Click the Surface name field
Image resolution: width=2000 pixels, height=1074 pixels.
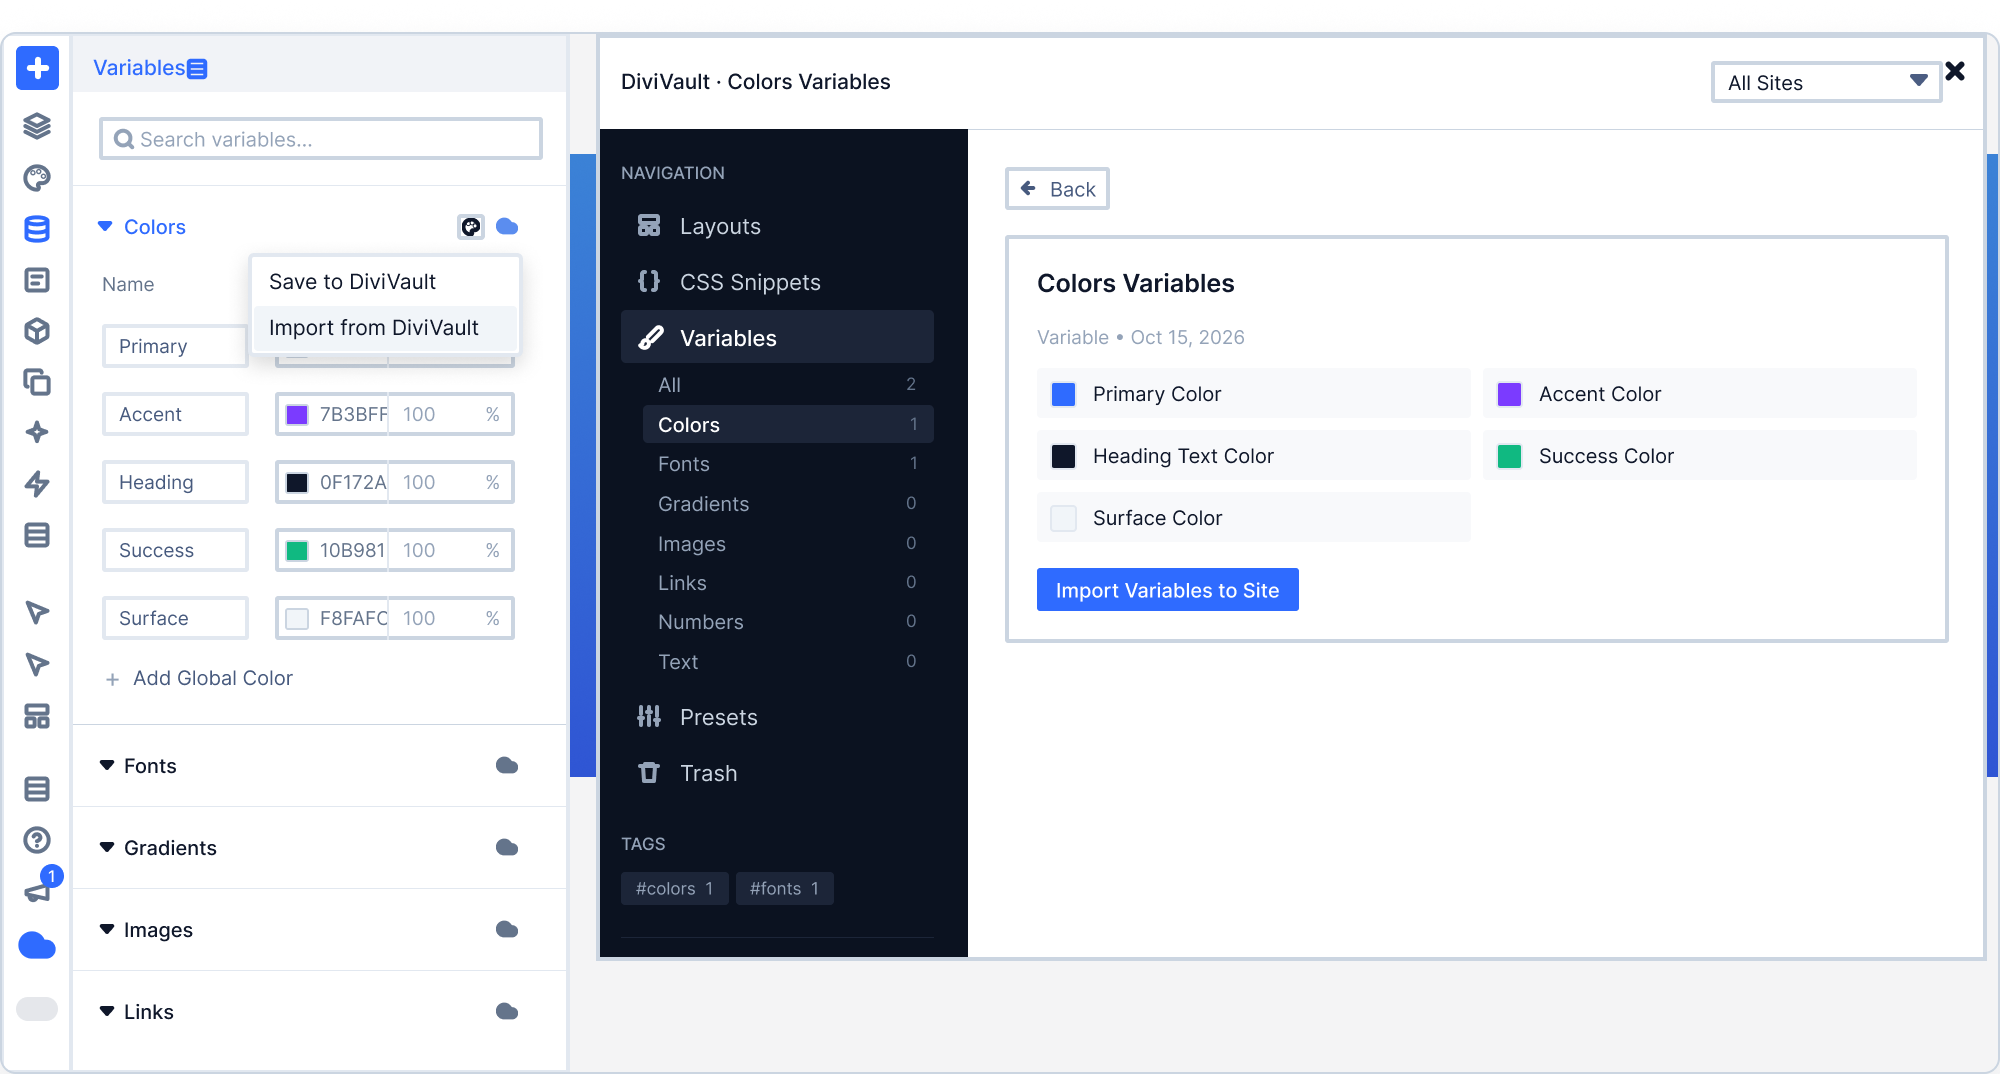(x=175, y=618)
